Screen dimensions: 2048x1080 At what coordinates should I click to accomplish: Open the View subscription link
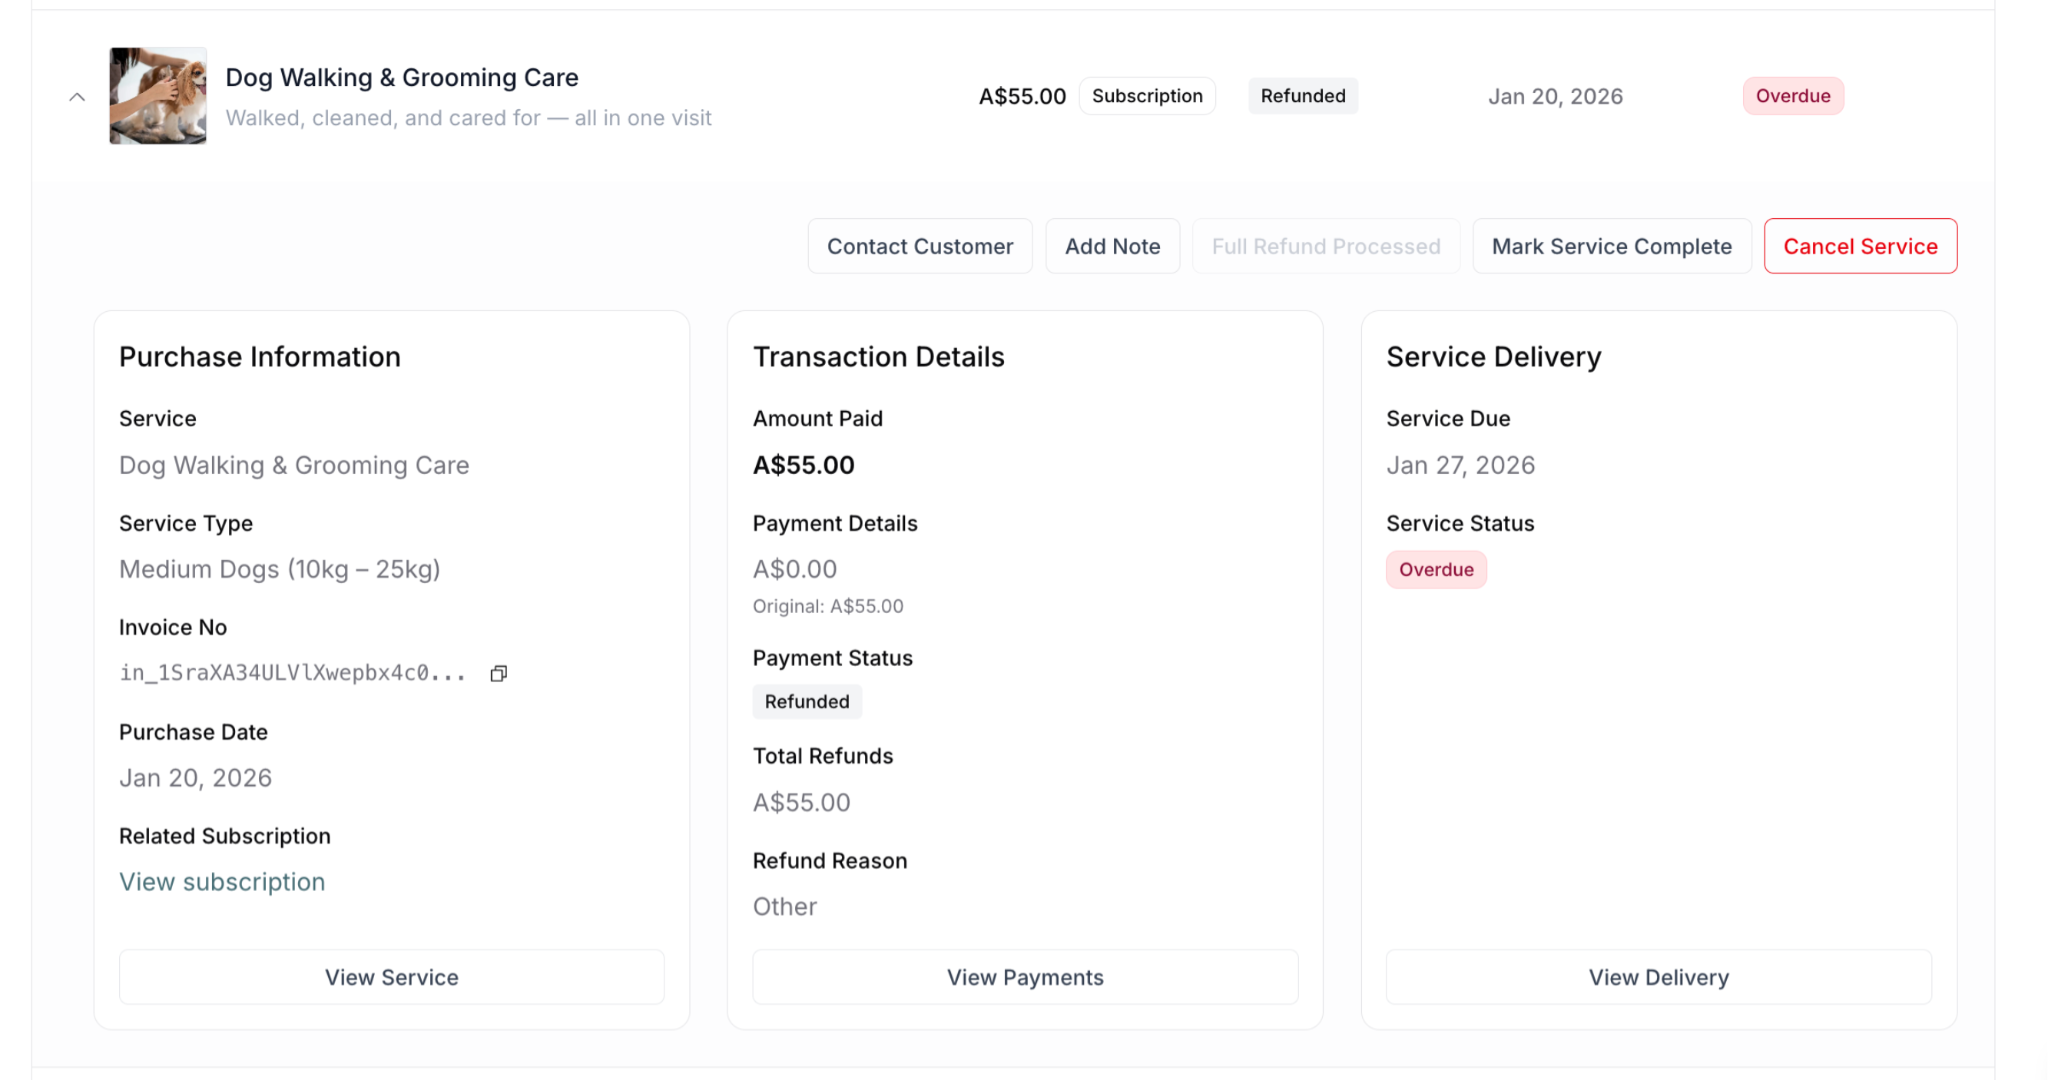tap(222, 882)
